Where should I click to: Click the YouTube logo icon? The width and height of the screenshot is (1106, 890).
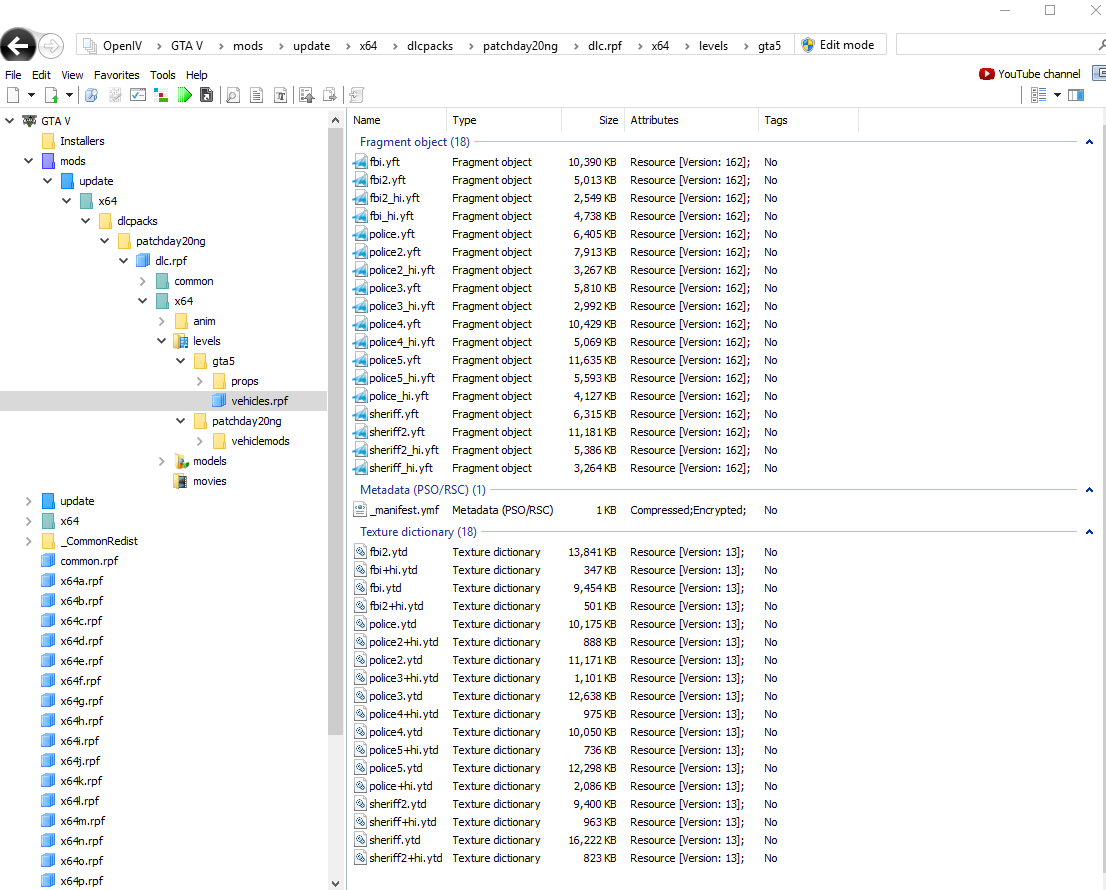(x=986, y=74)
